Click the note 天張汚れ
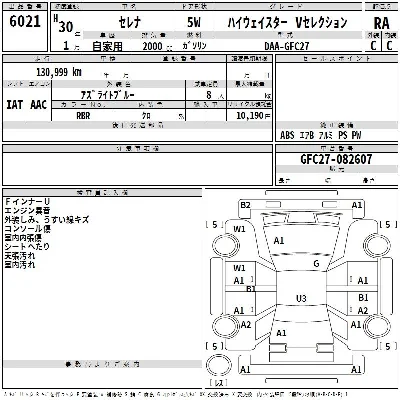 pos(20,256)
